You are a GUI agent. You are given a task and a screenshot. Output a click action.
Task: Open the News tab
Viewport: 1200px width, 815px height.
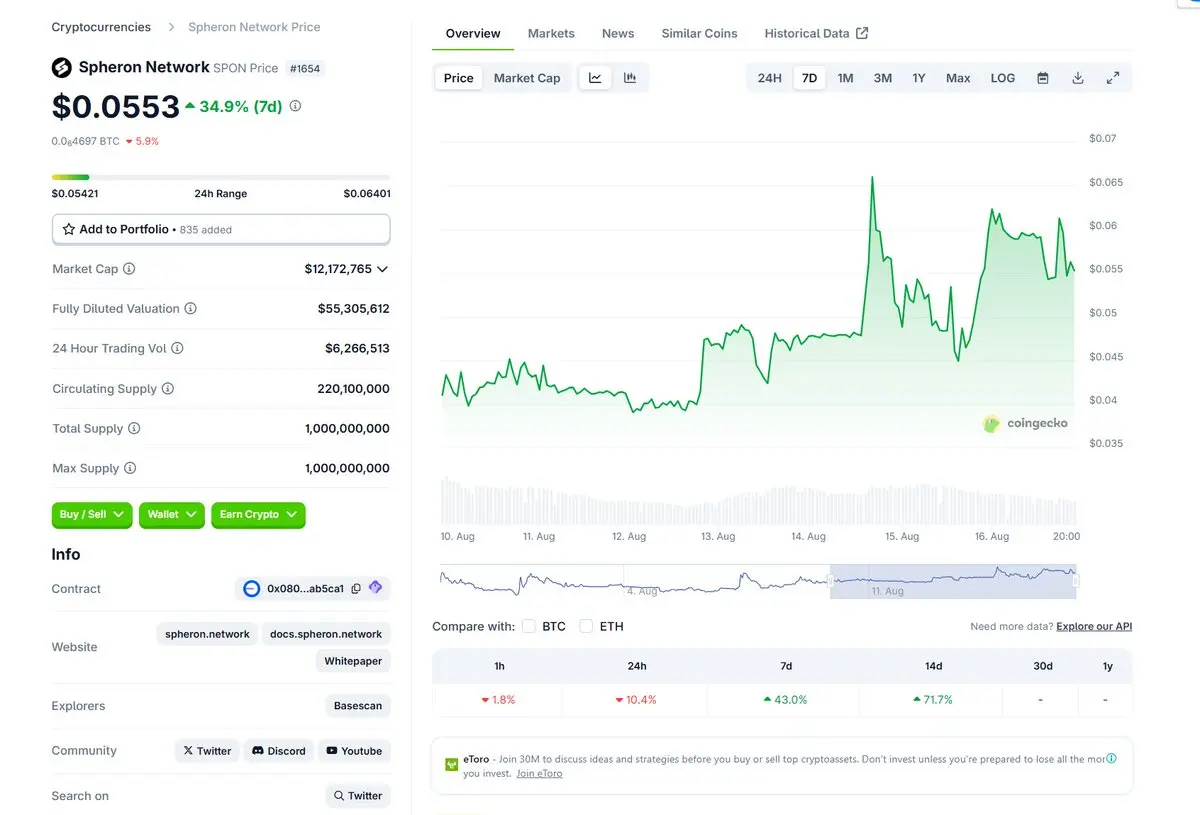coord(618,33)
